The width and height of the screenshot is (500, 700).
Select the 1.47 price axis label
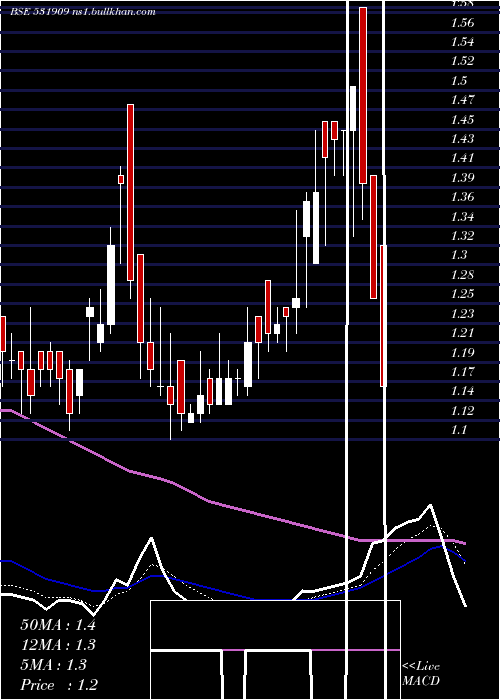coord(462,100)
